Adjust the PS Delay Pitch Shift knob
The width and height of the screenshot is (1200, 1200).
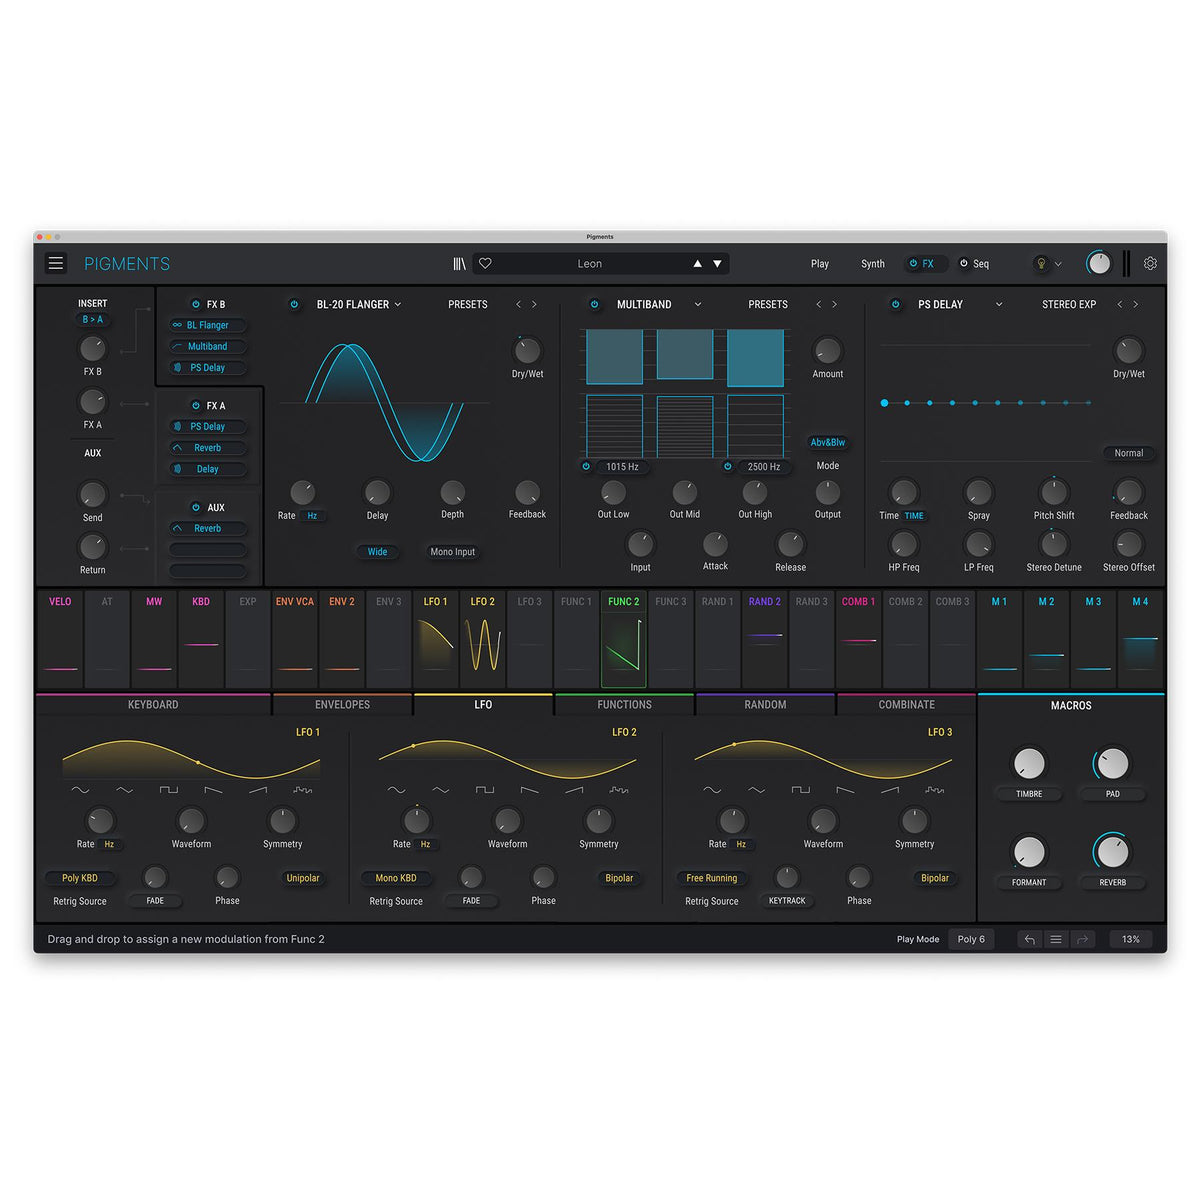pos(1054,492)
